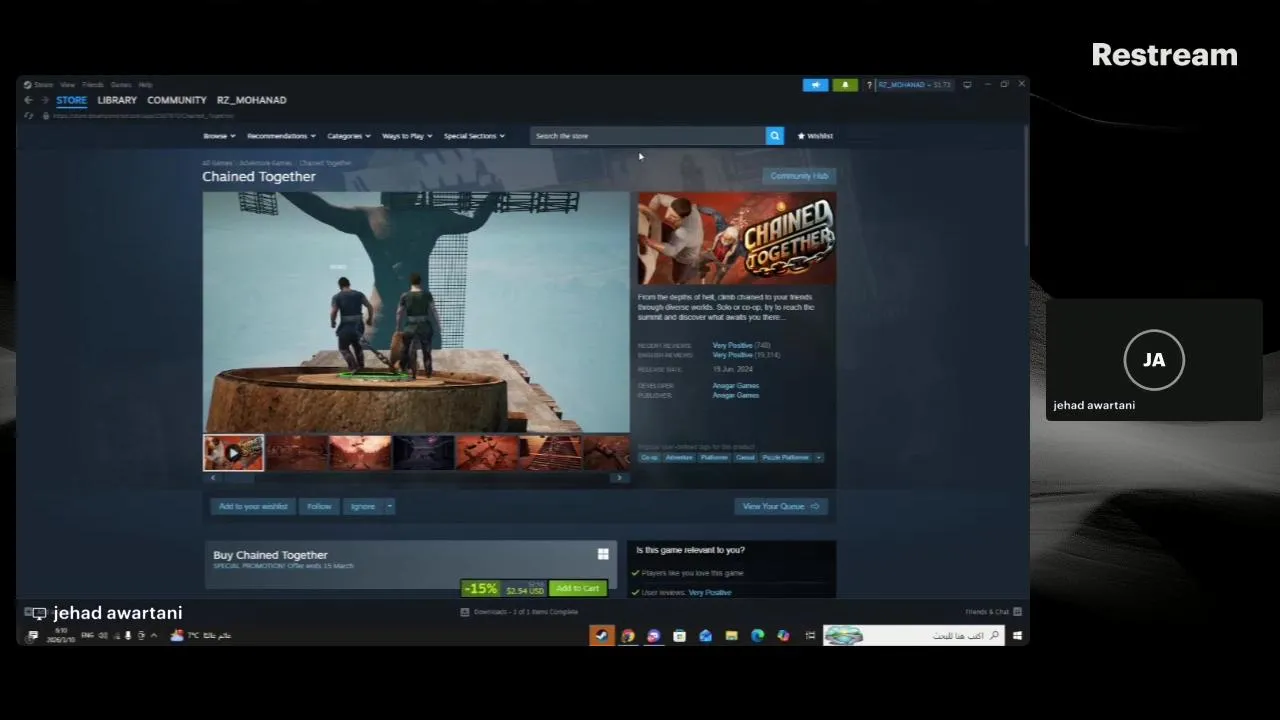Open the Wishlist link
1280x720 pixels.
click(x=815, y=136)
